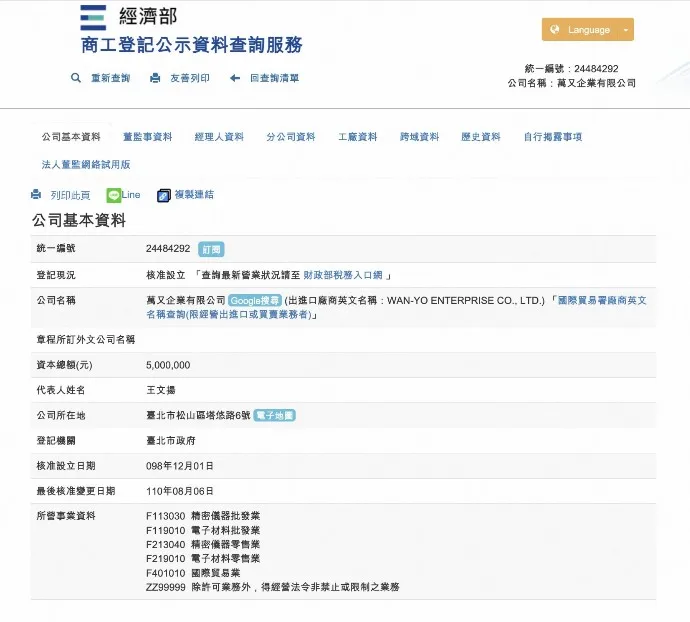Click the green Line share icon

tap(114, 195)
